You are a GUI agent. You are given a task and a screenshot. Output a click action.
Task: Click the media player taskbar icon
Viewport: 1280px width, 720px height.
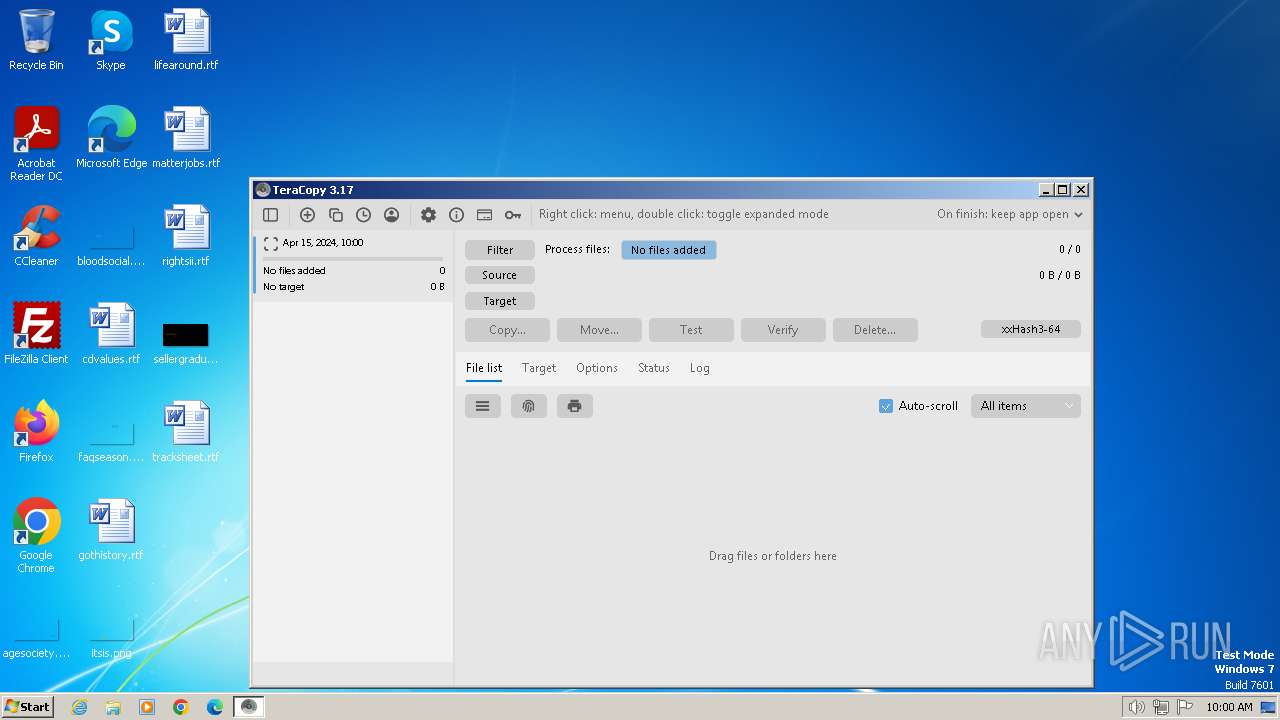[147, 707]
